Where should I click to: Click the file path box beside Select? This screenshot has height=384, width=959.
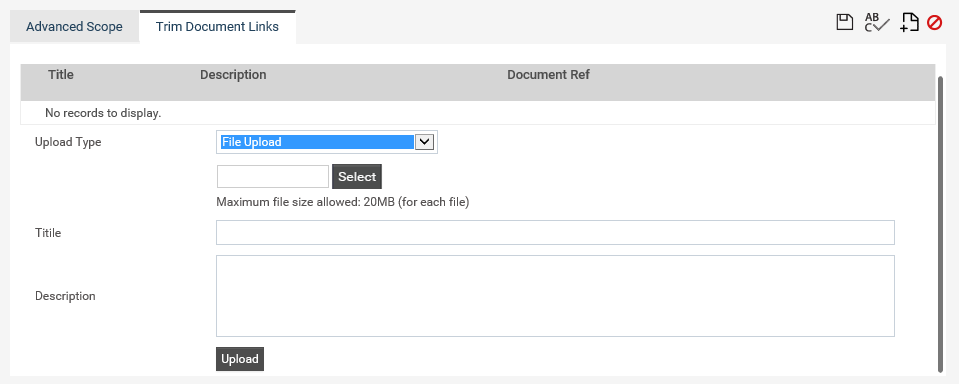[273, 177]
